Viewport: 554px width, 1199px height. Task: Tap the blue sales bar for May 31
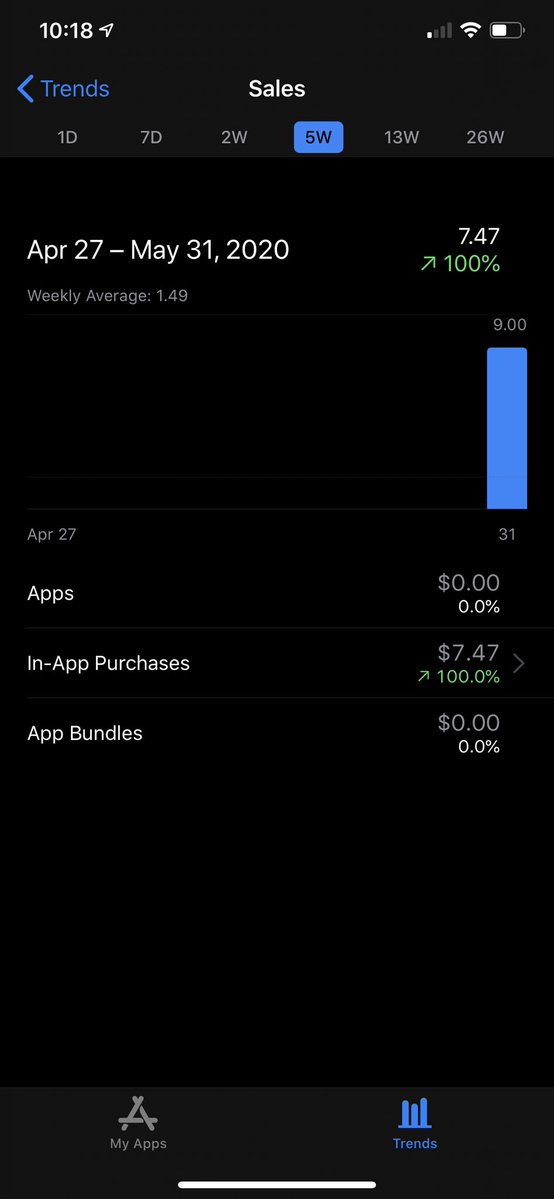pyautogui.click(x=507, y=428)
